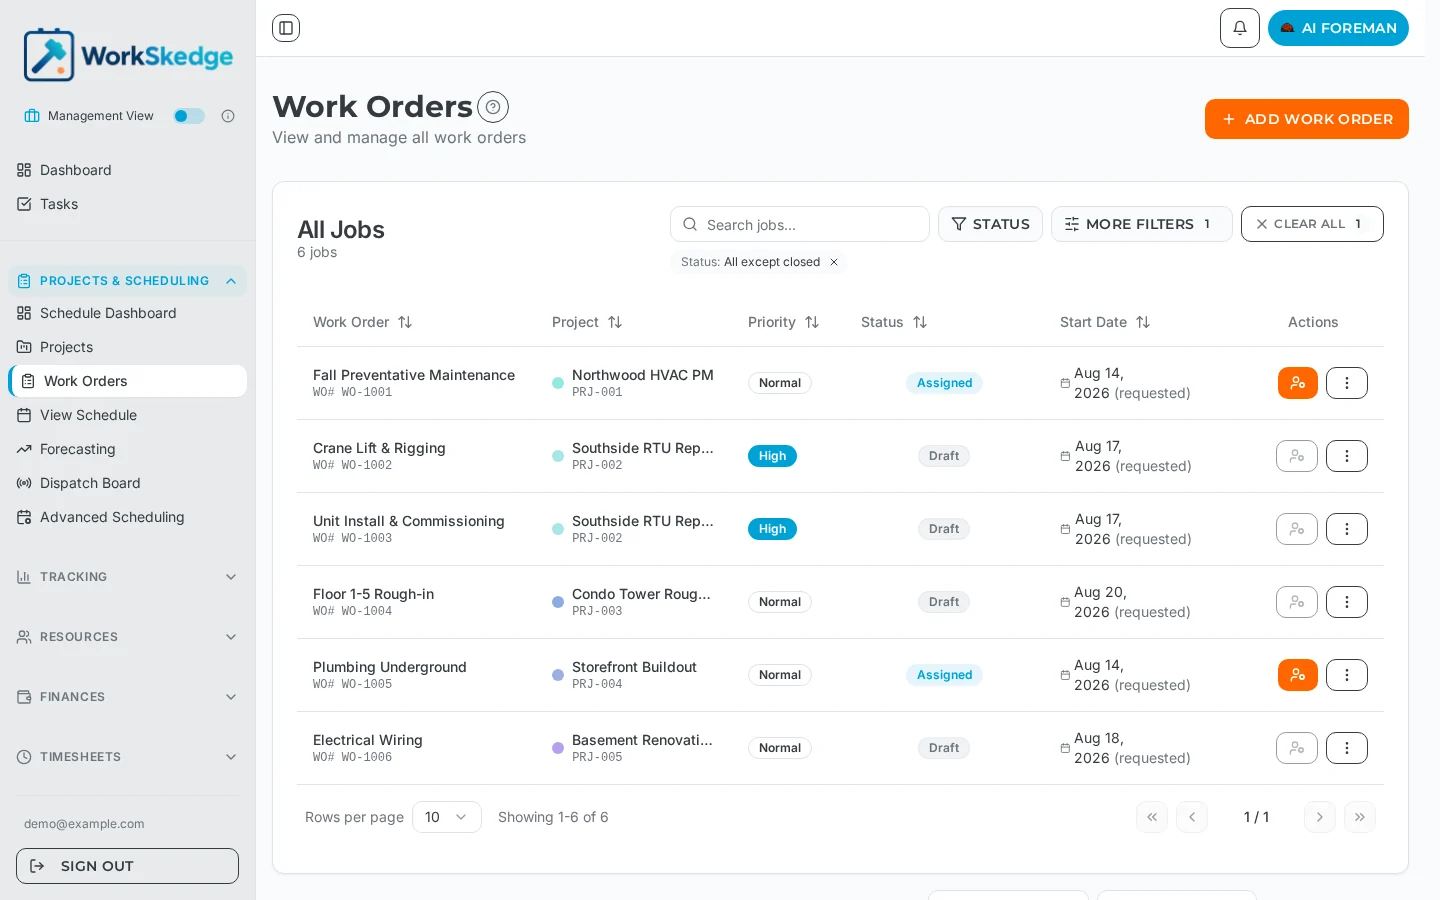Expand the Resources section
This screenshot has width=1440, height=900.
coord(127,637)
